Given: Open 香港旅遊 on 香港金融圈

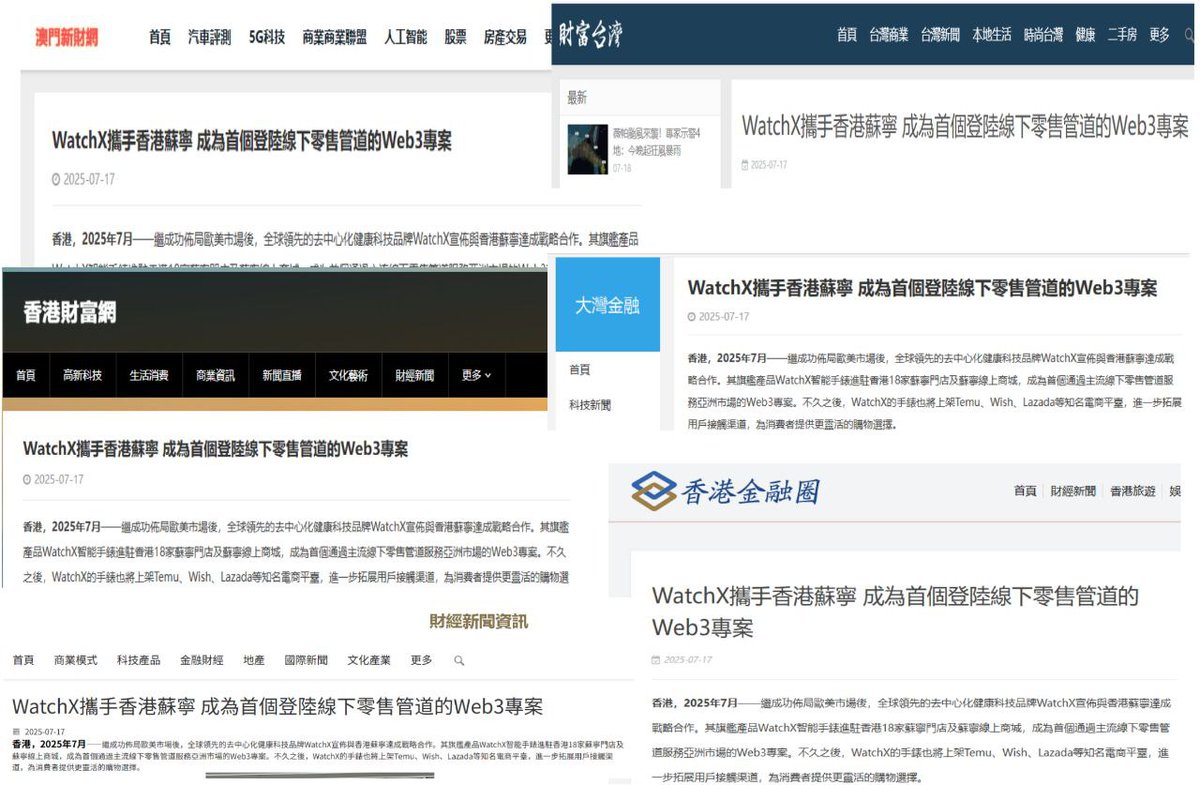Looking at the screenshot, I should (1132, 491).
